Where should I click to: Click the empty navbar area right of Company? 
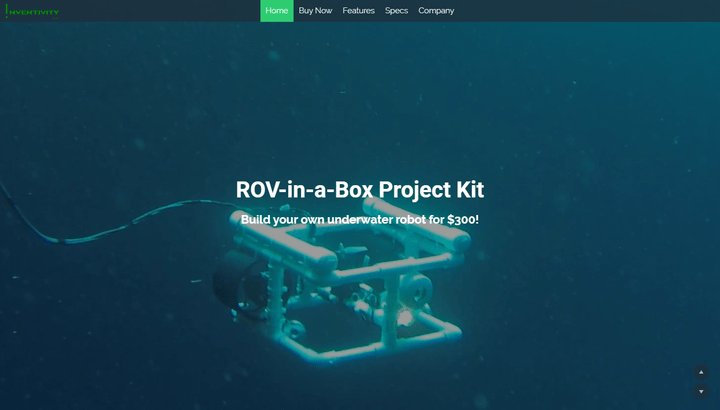click(x=580, y=11)
